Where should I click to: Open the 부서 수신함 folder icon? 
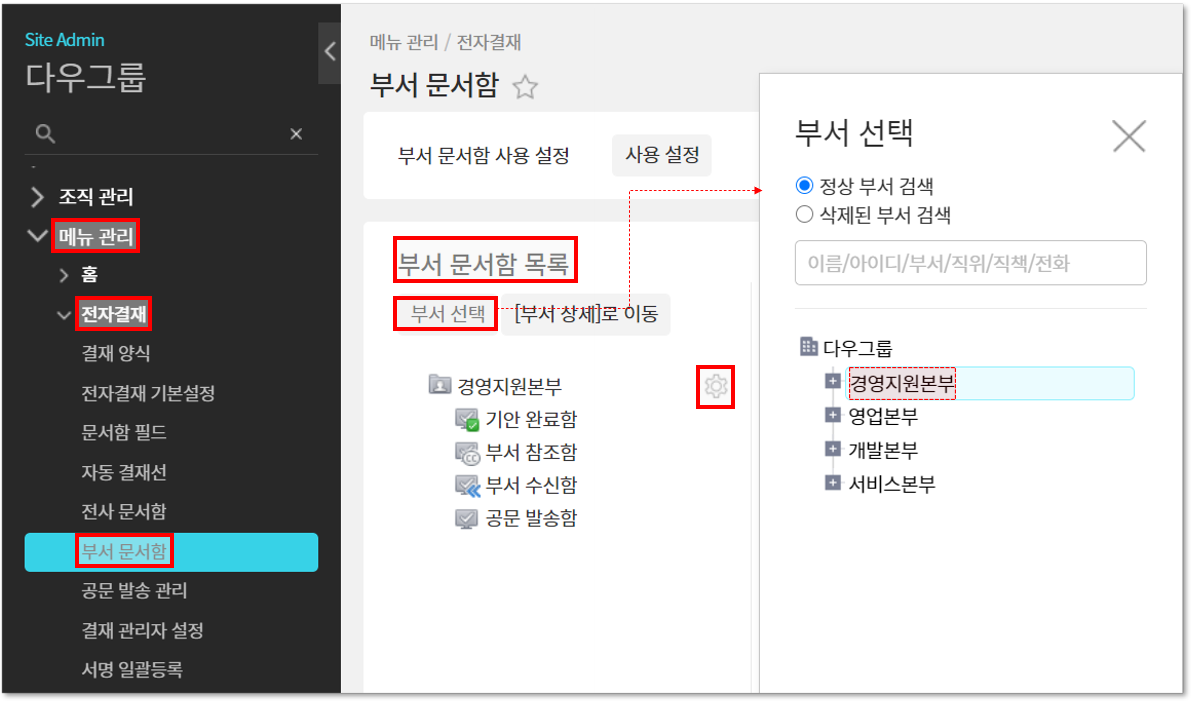(467, 486)
